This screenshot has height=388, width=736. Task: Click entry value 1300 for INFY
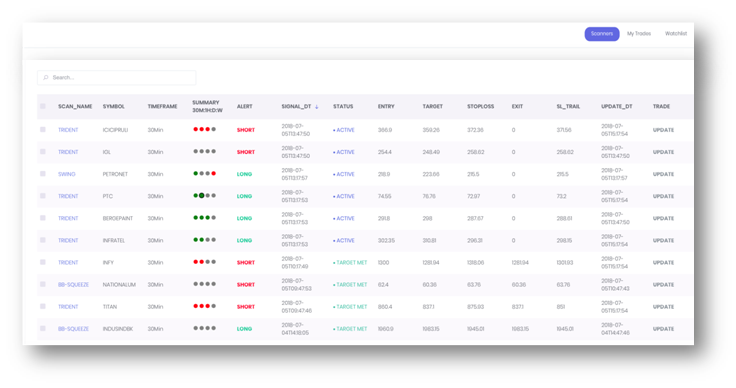(383, 263)
